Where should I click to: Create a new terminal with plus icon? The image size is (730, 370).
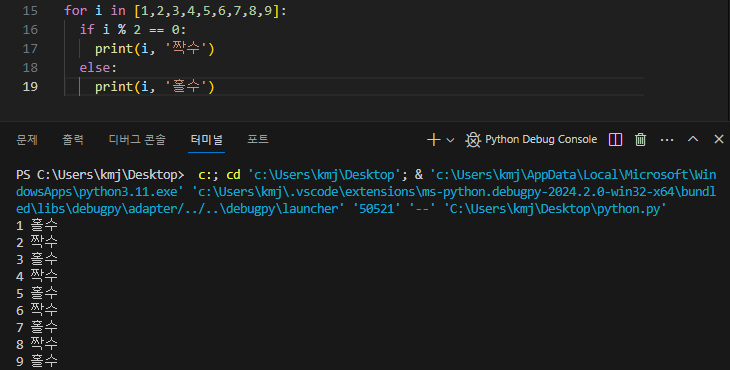click(x=433, y=140)
